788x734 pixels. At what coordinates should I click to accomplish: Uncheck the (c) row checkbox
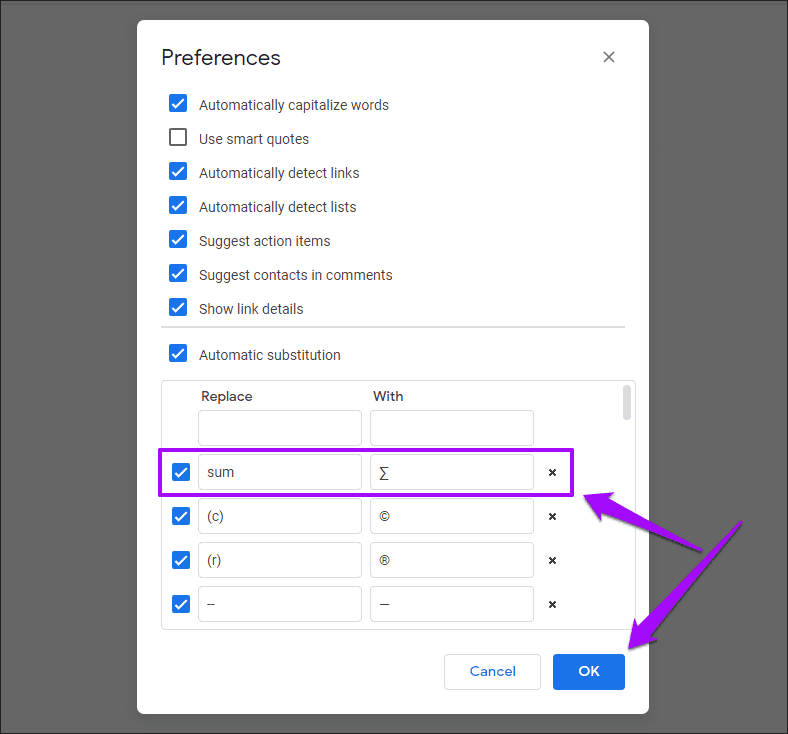click(181, 516)
